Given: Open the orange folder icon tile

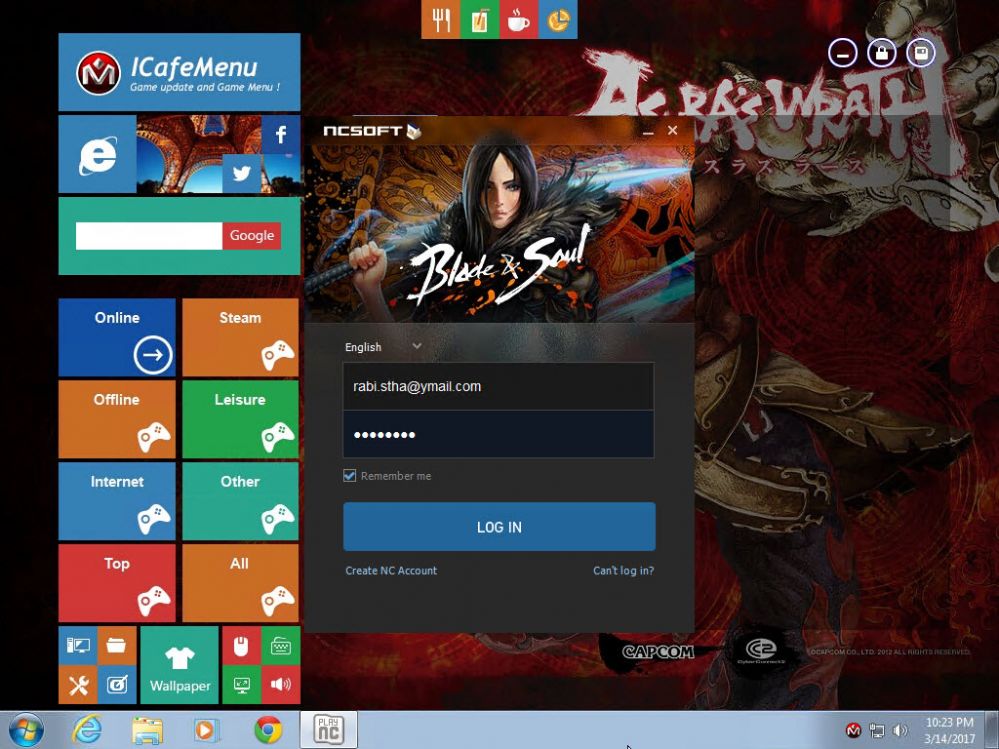Looking at the screenshot, I should (x=117, y=646).
